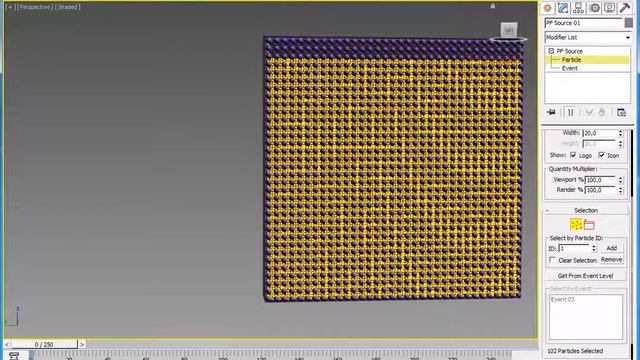Open Mini Curve Editor icon by timeline
This screenshot has height=360, width=640.
(13, 356)
